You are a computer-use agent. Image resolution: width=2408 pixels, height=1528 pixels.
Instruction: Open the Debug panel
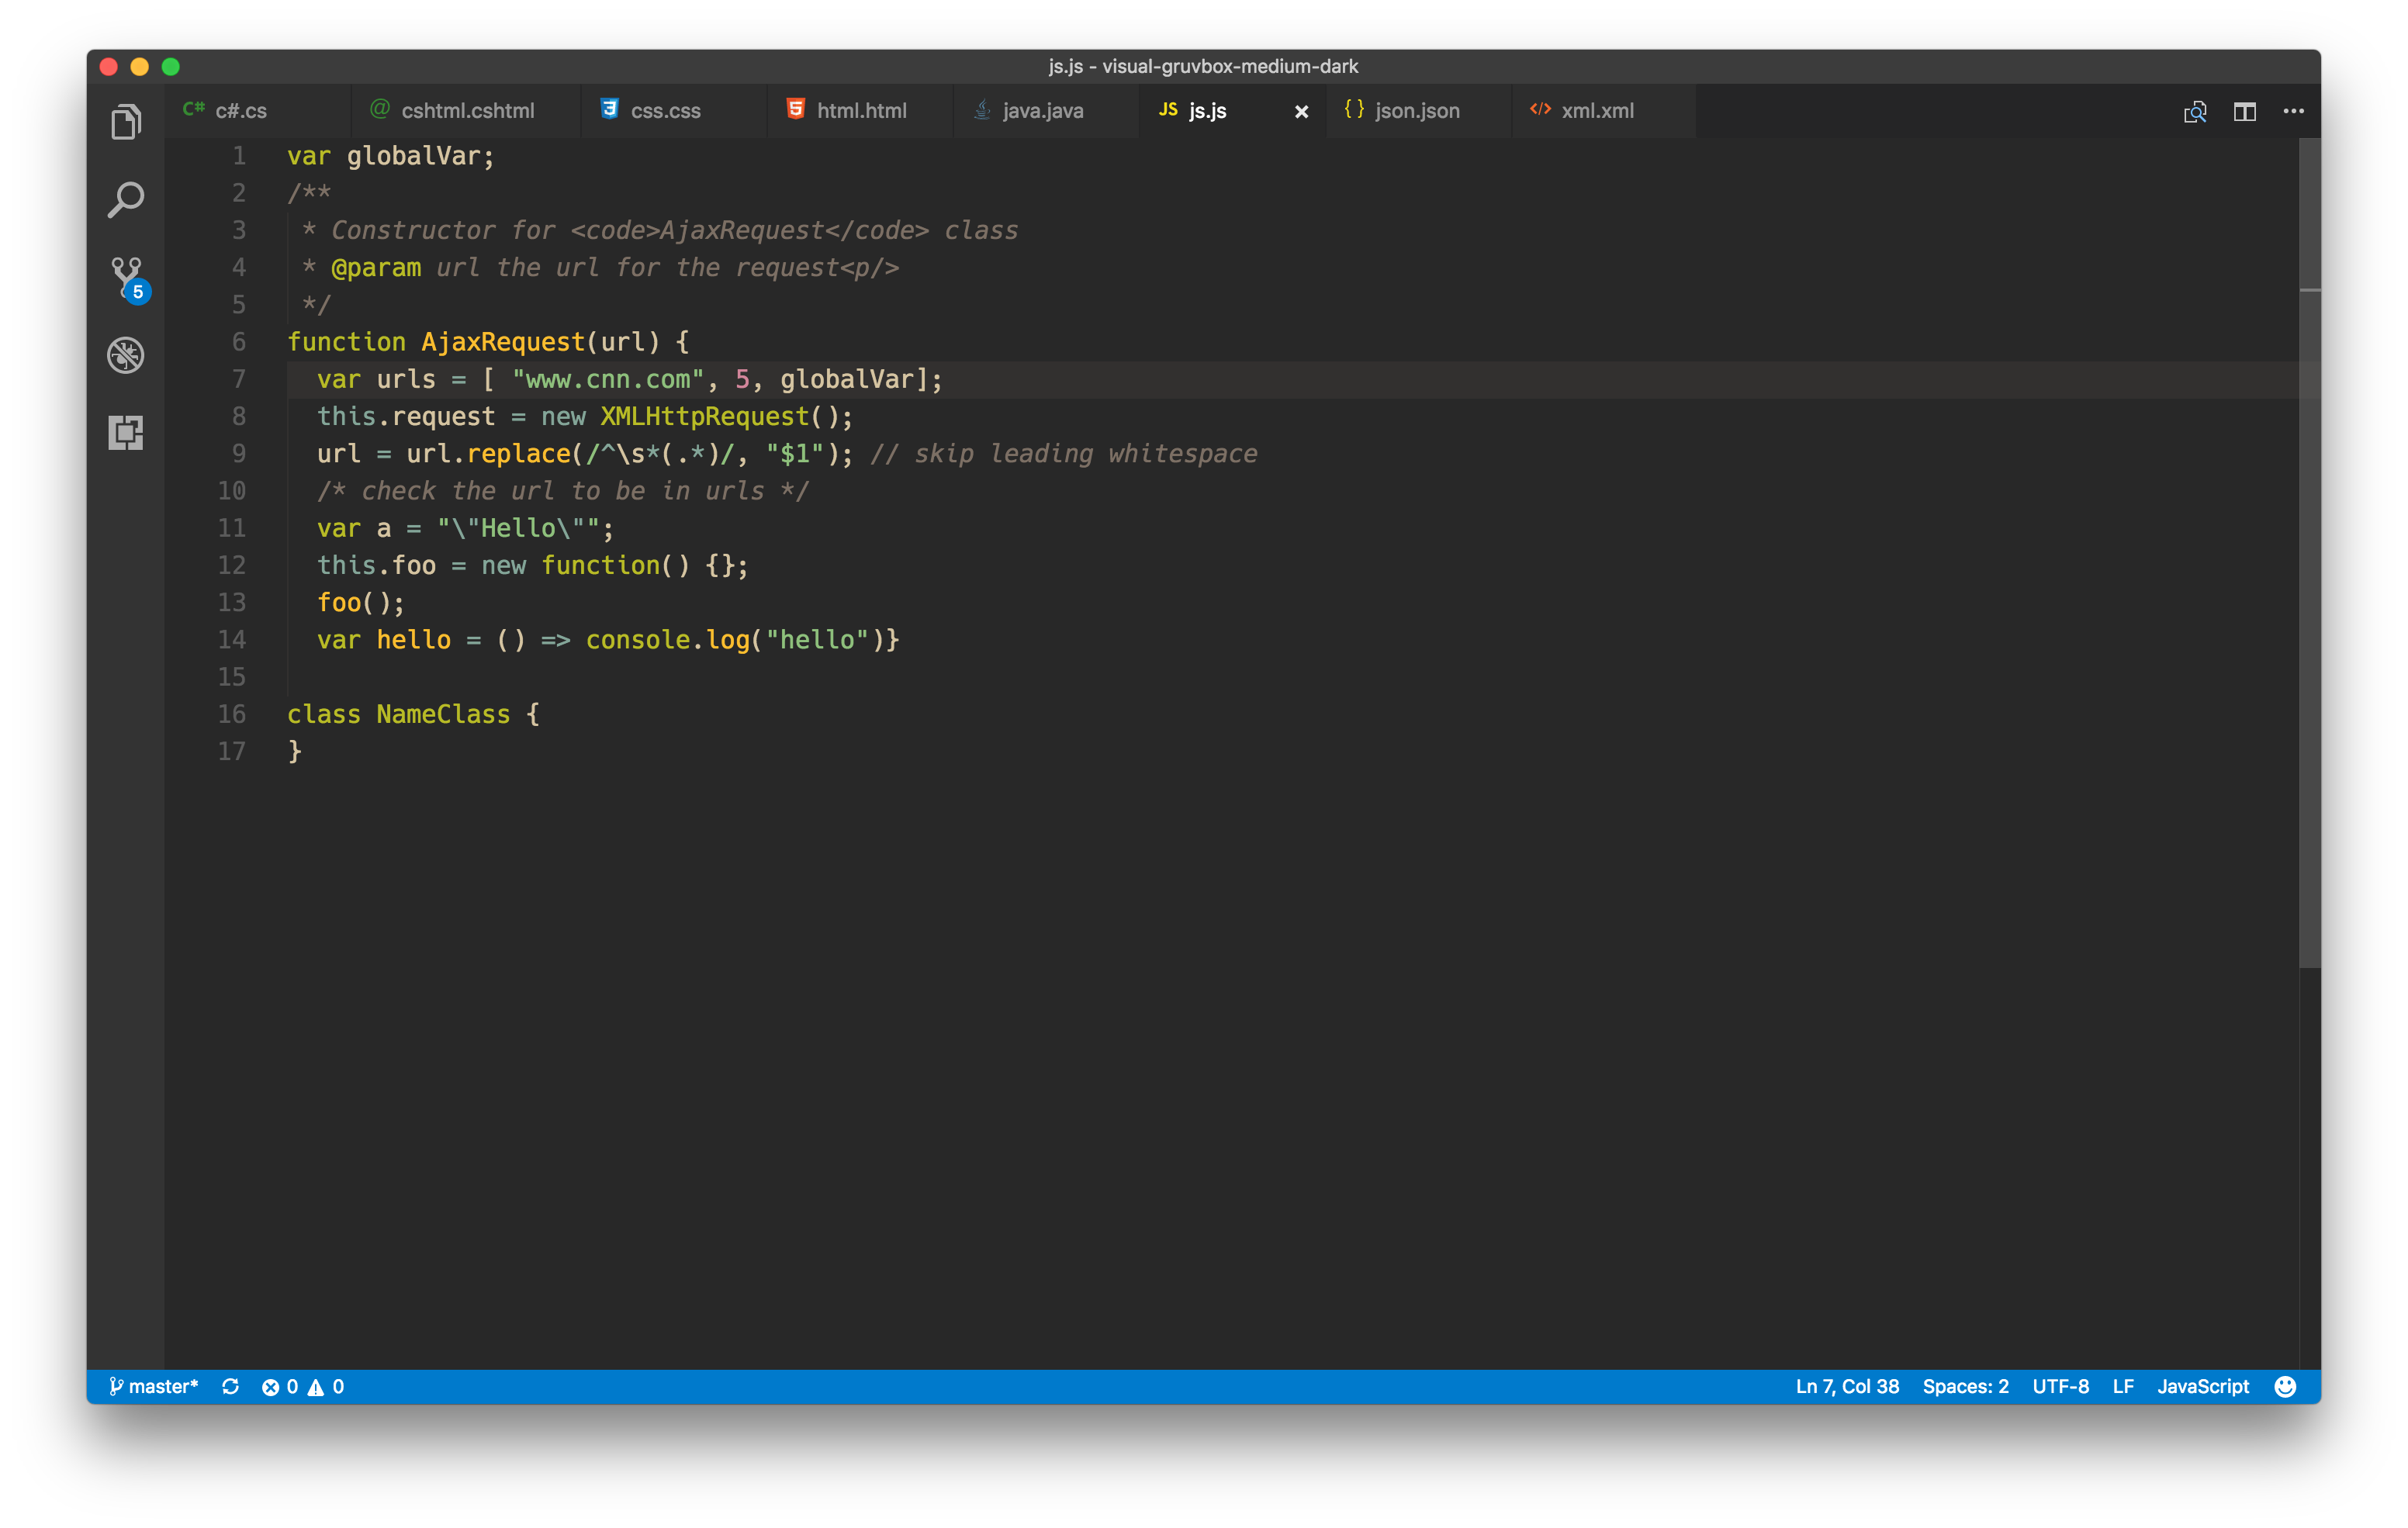tap(126, 355)
